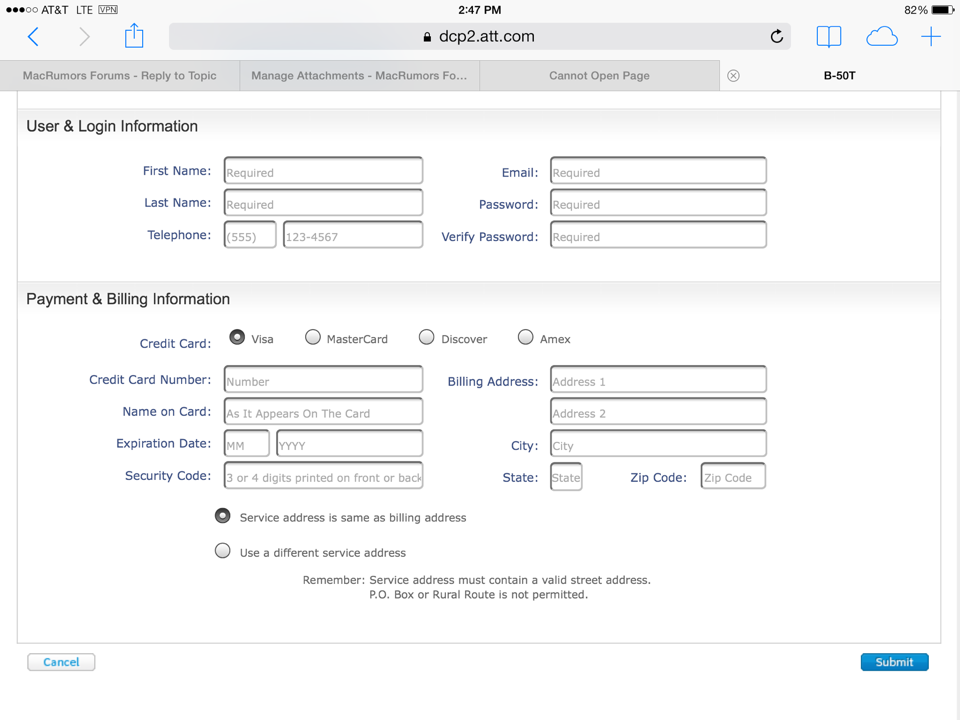This screenshot has height=720, width=960.
Task: Focus the City field
Action: tap(658, 444)
